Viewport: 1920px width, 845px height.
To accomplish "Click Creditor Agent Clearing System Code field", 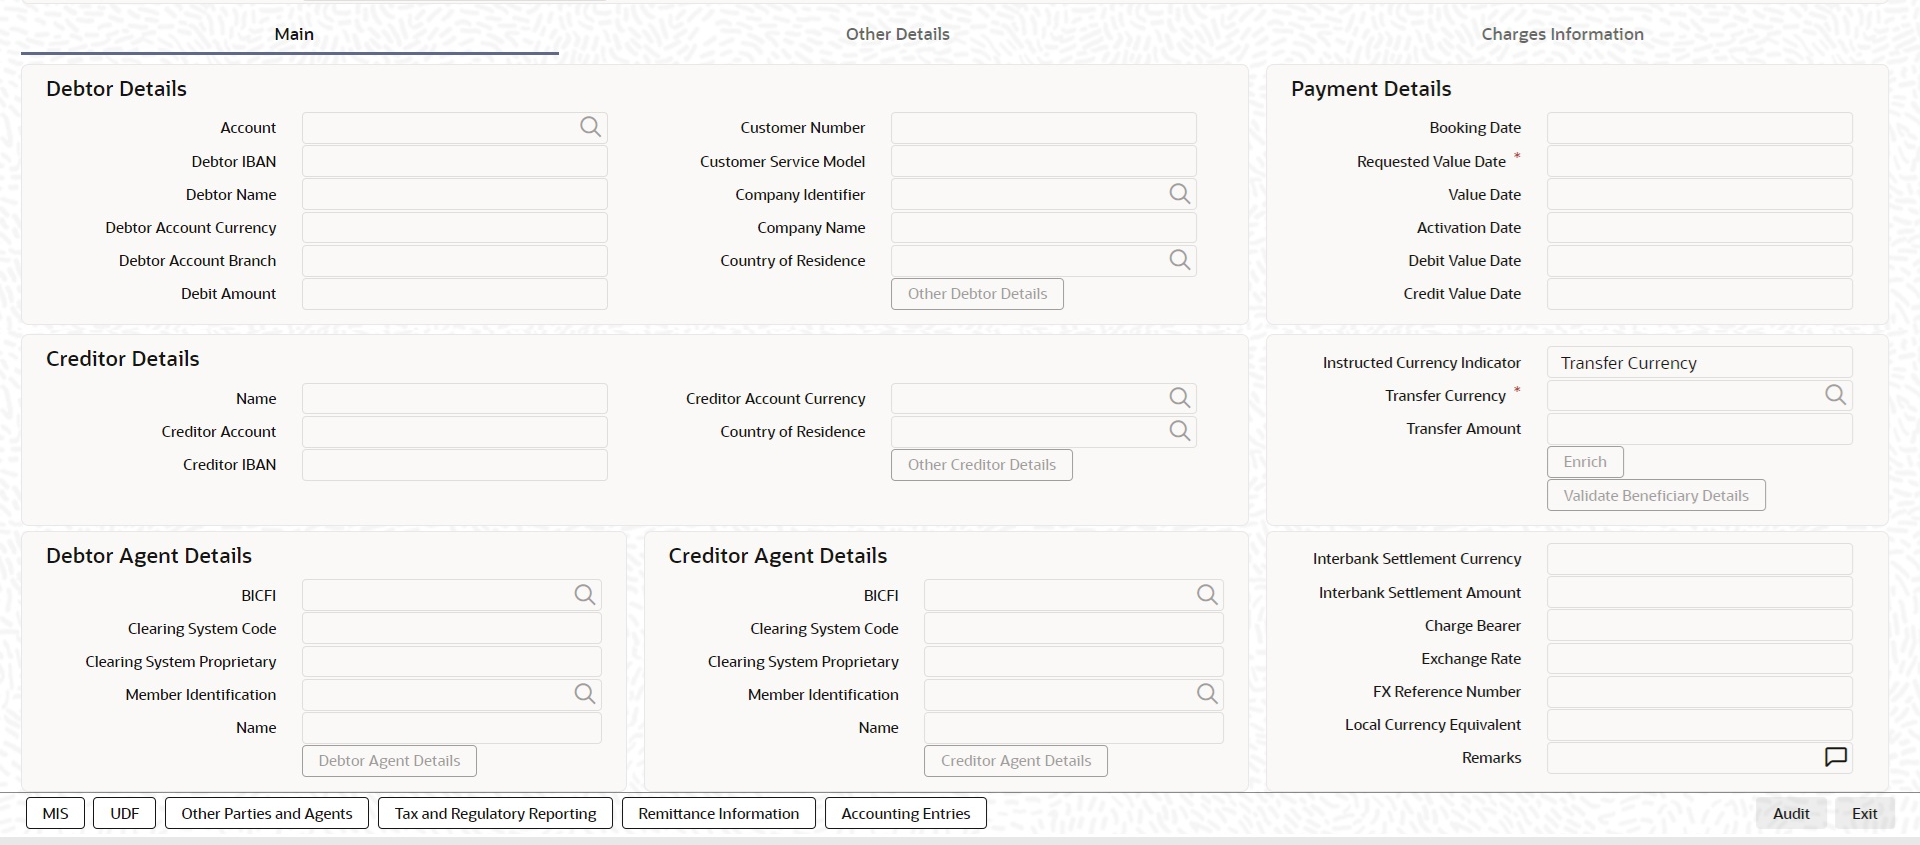I will click(x=1073, y=628).
